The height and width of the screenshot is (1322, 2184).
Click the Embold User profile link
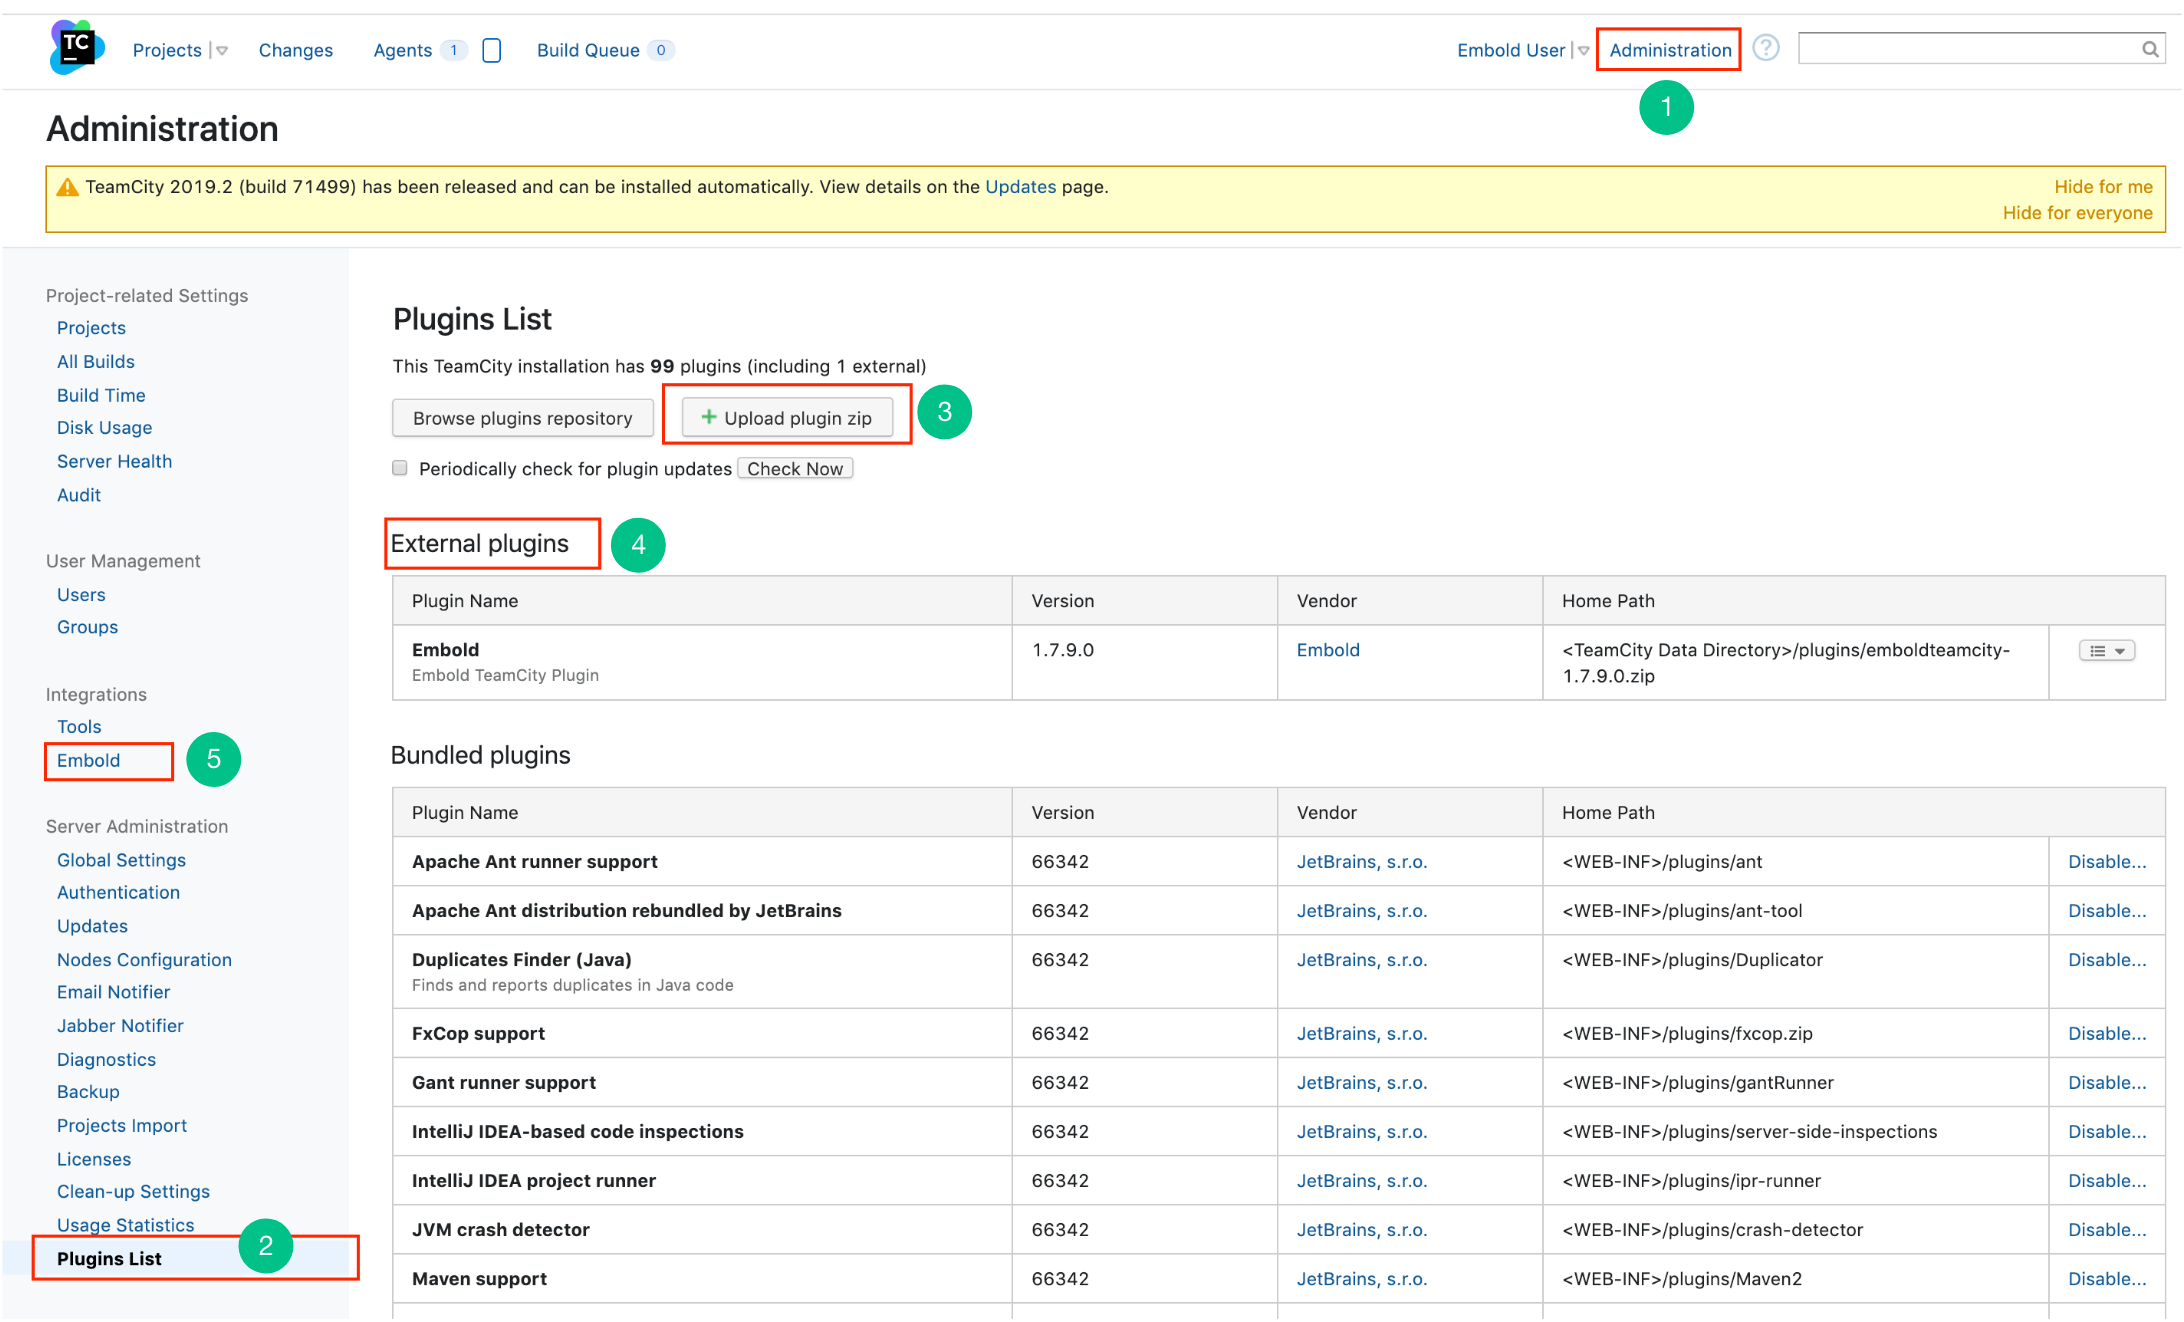click(1511, 50)
